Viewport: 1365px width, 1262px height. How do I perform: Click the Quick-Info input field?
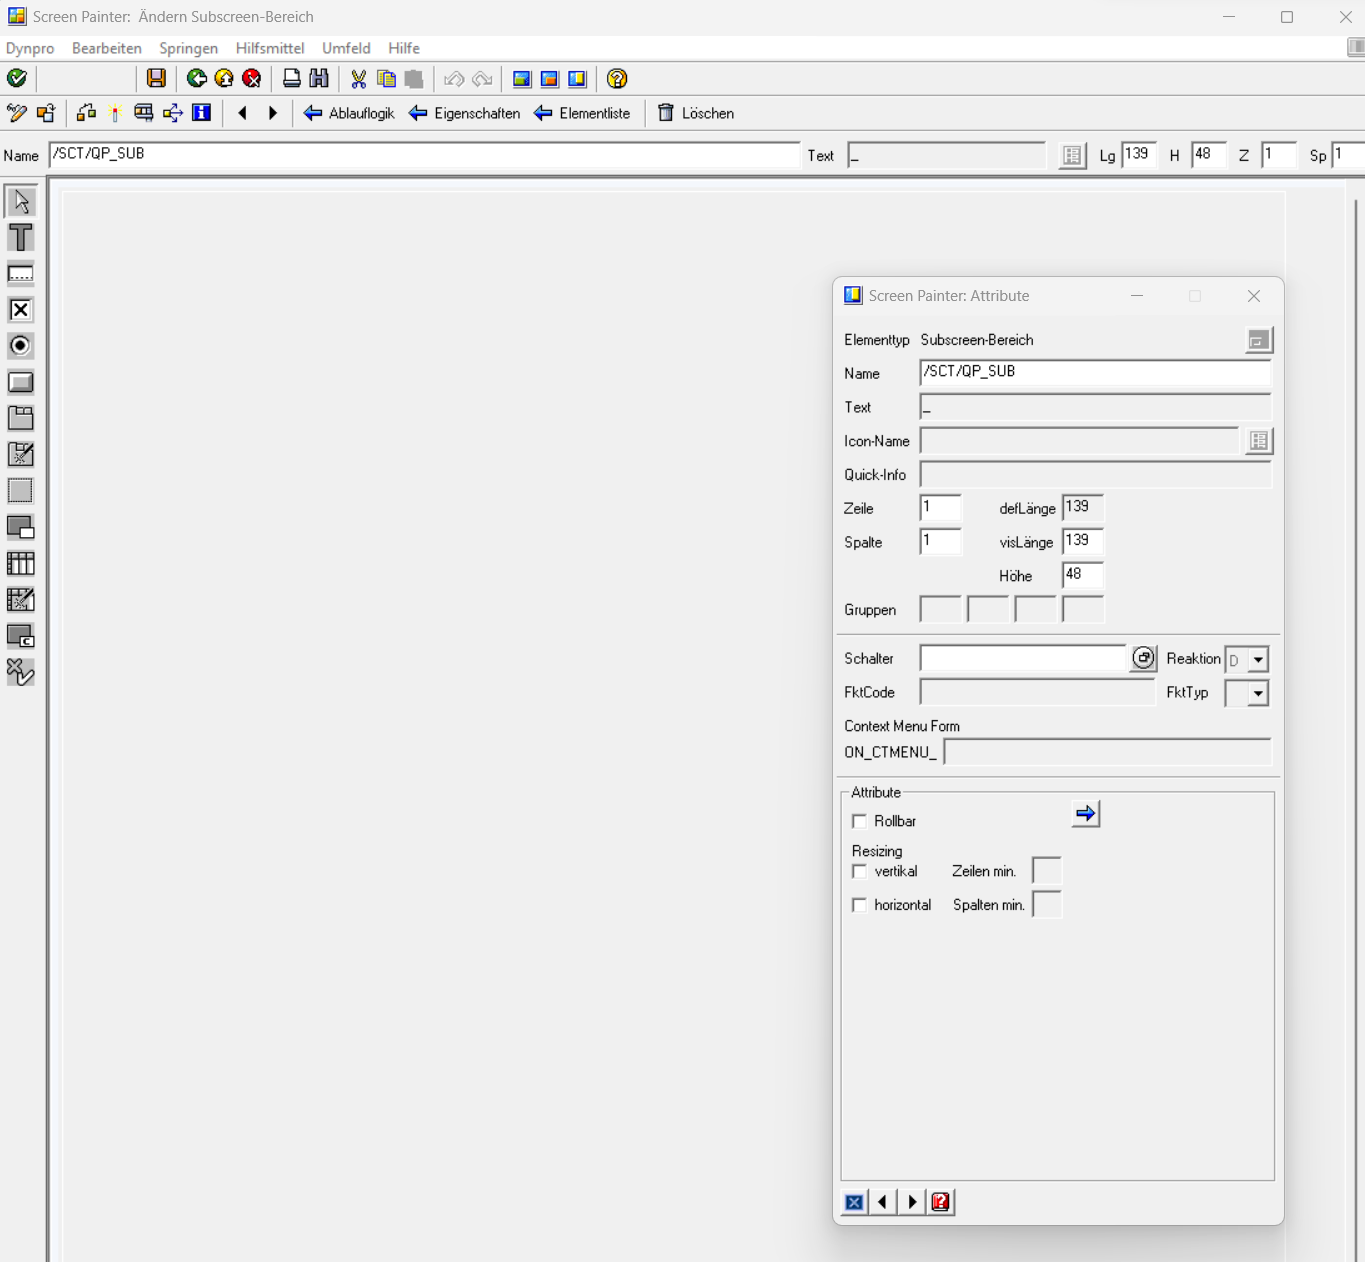pos(1095,475)
